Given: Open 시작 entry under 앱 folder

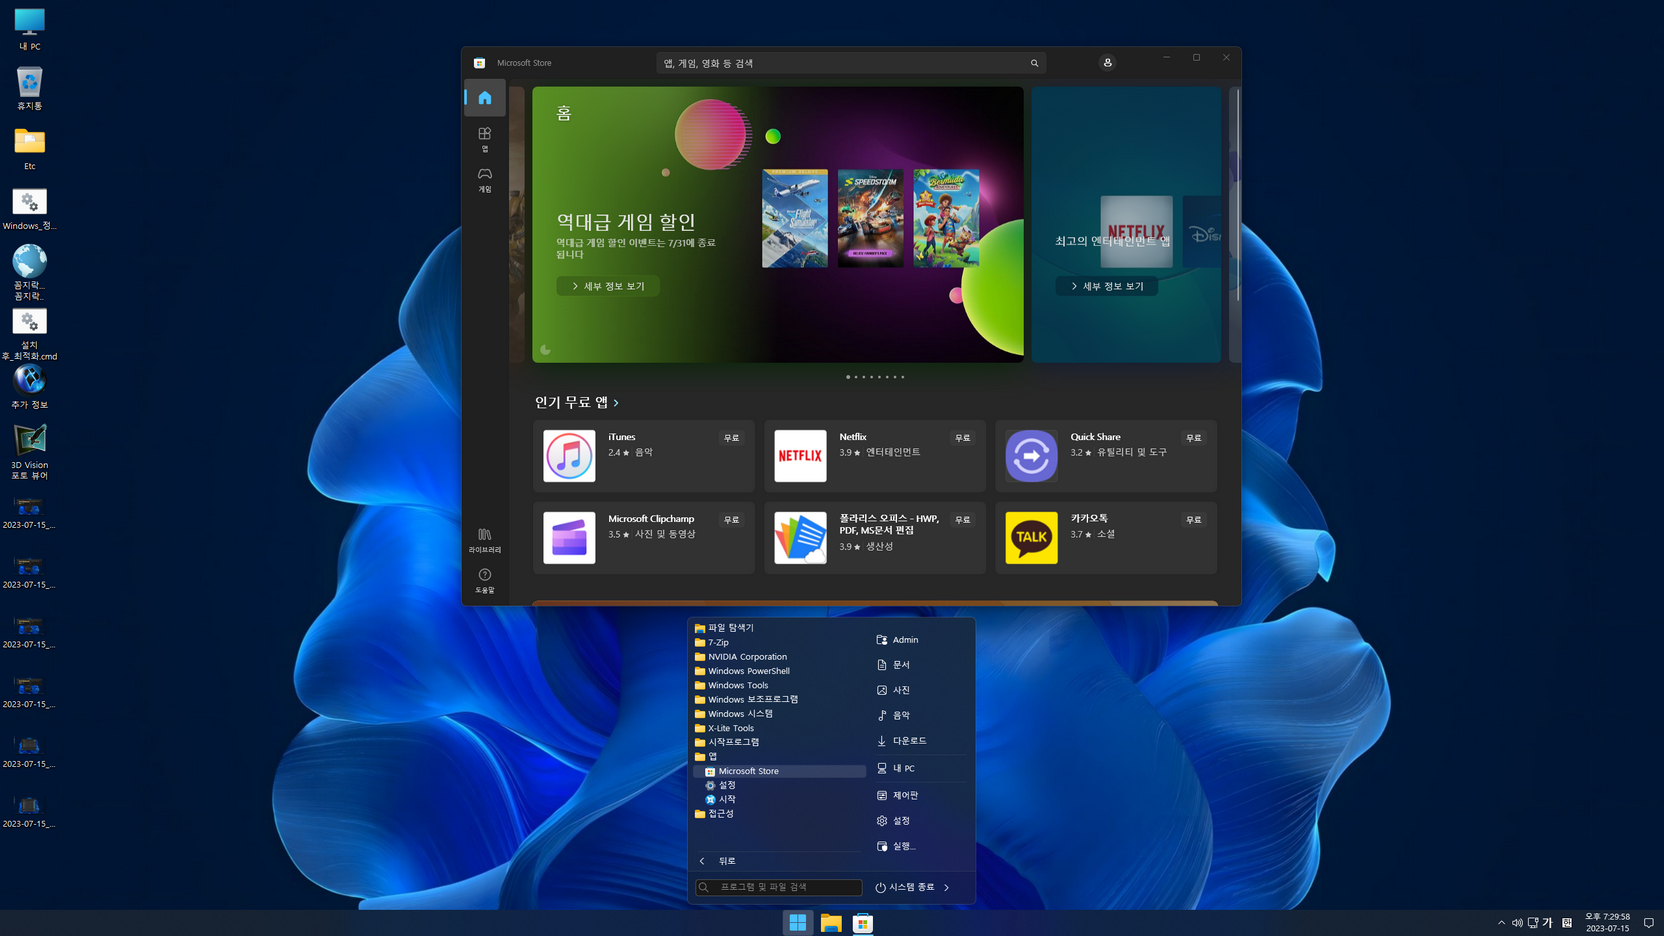Looking at the screenshot, I should pos(727,799).
